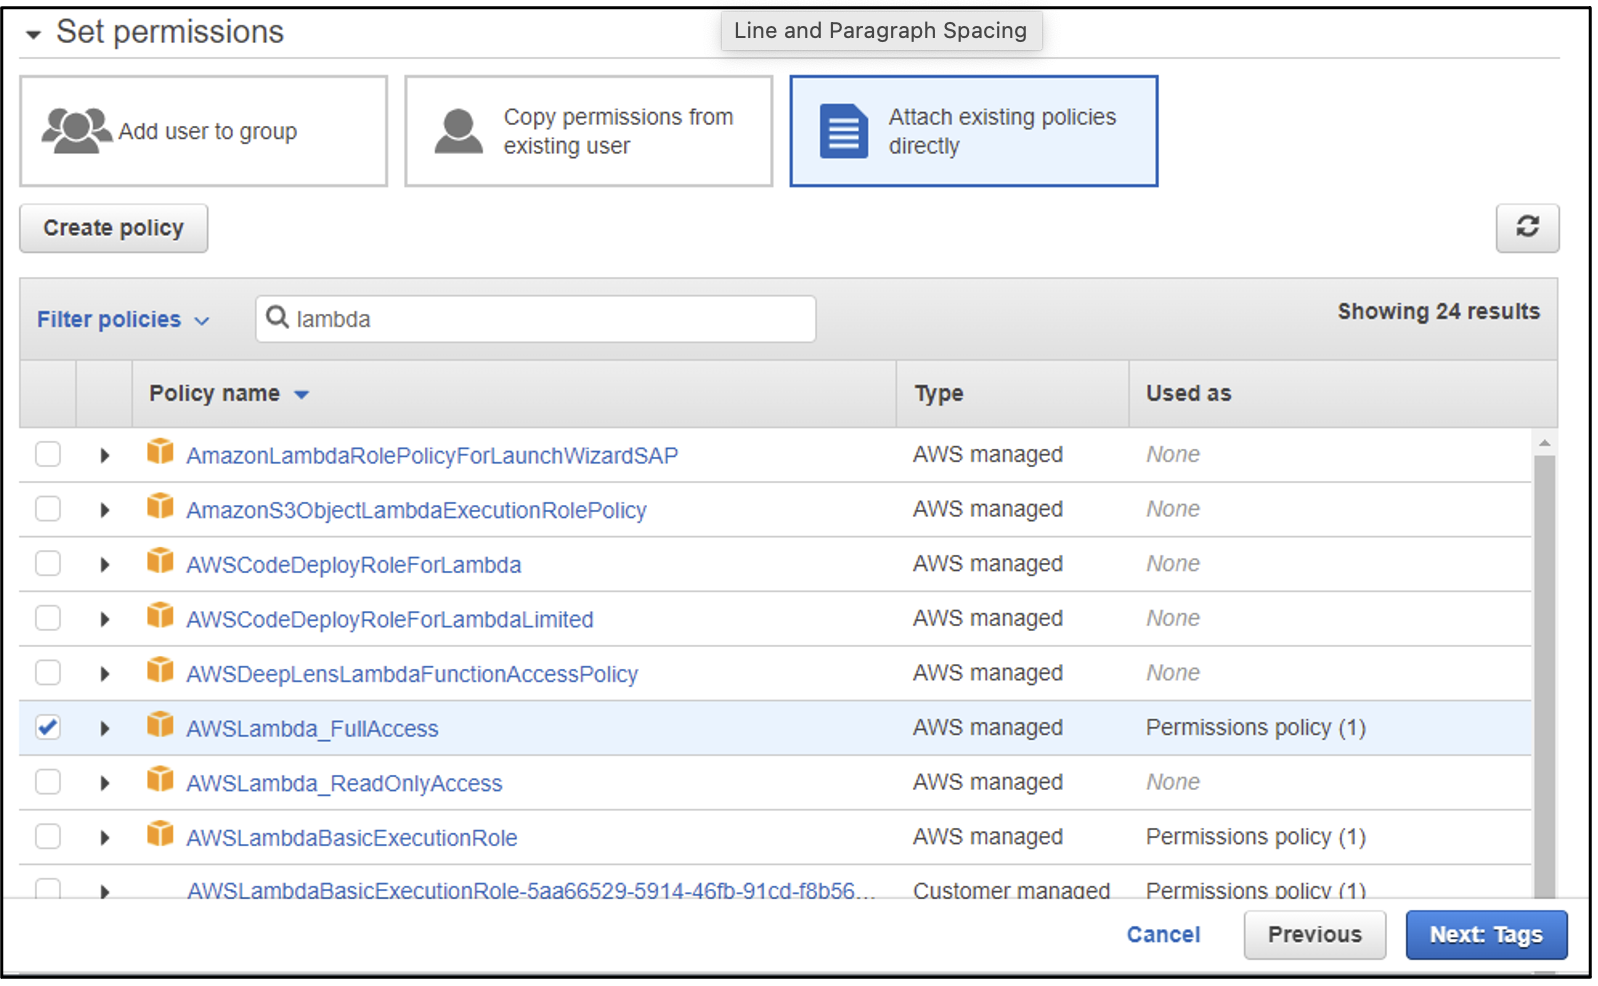Expand the AWSDeepLensLambdaFunctionAccessPolicy row details
1598x986 pixels.
(x=105, y=673)
